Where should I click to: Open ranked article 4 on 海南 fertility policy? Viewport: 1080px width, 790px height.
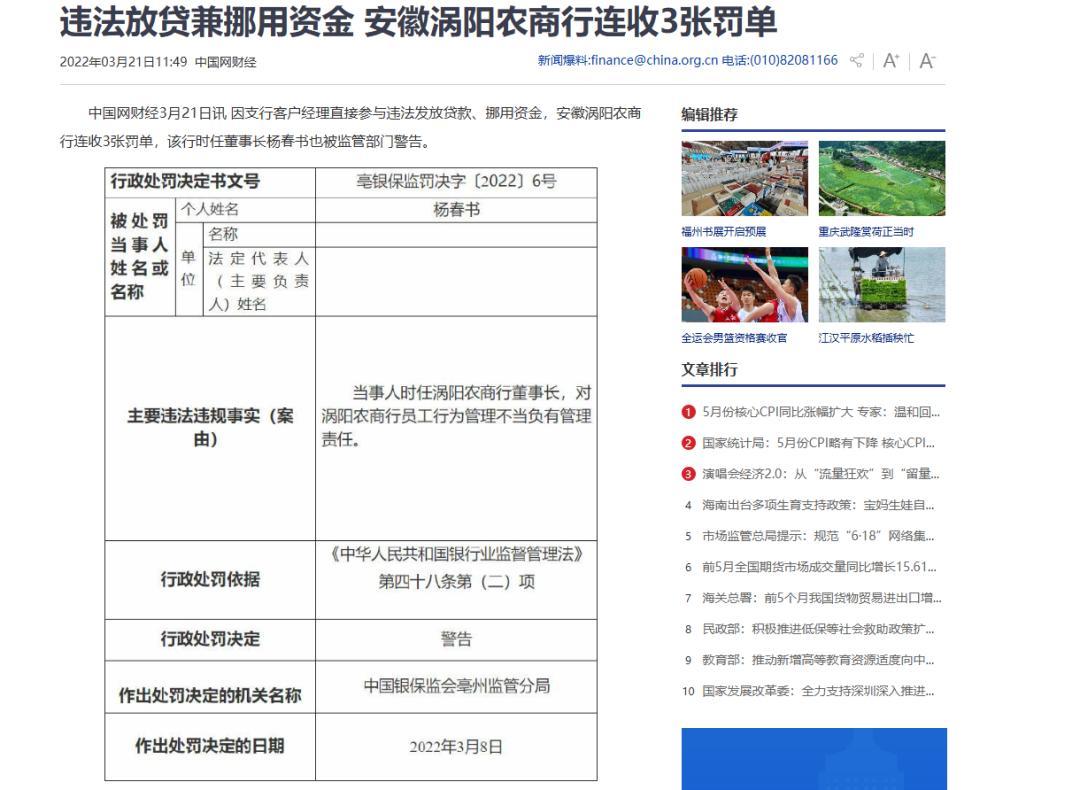click(818, 505)
